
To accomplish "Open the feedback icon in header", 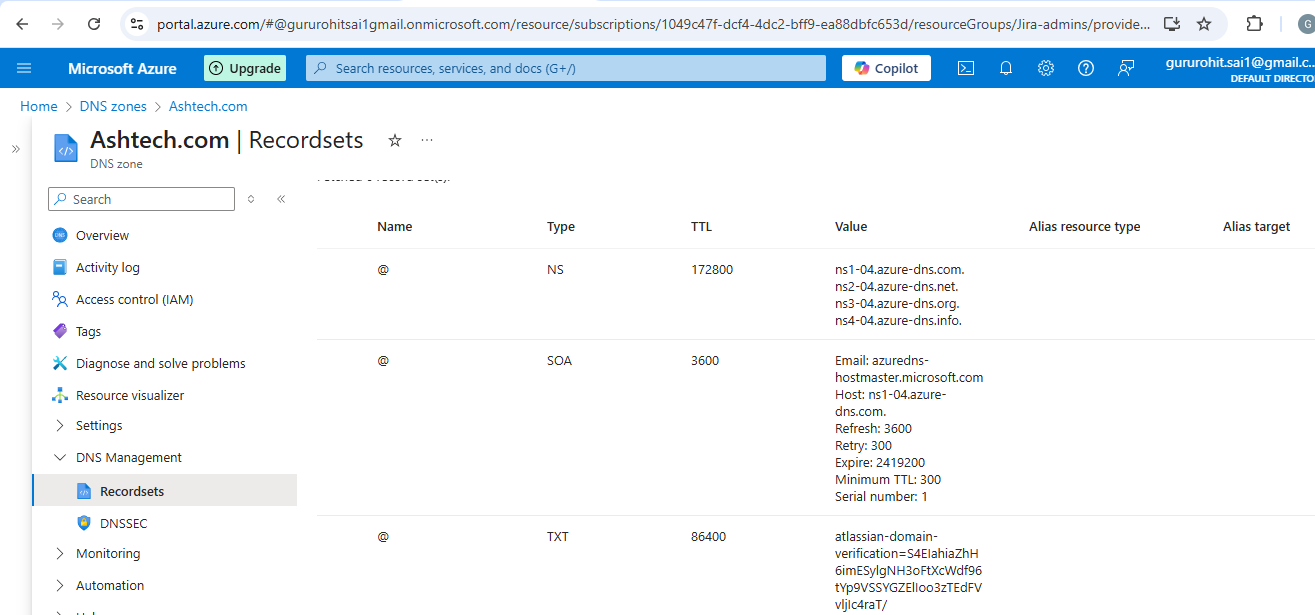I will click(x=1126, y=68).
